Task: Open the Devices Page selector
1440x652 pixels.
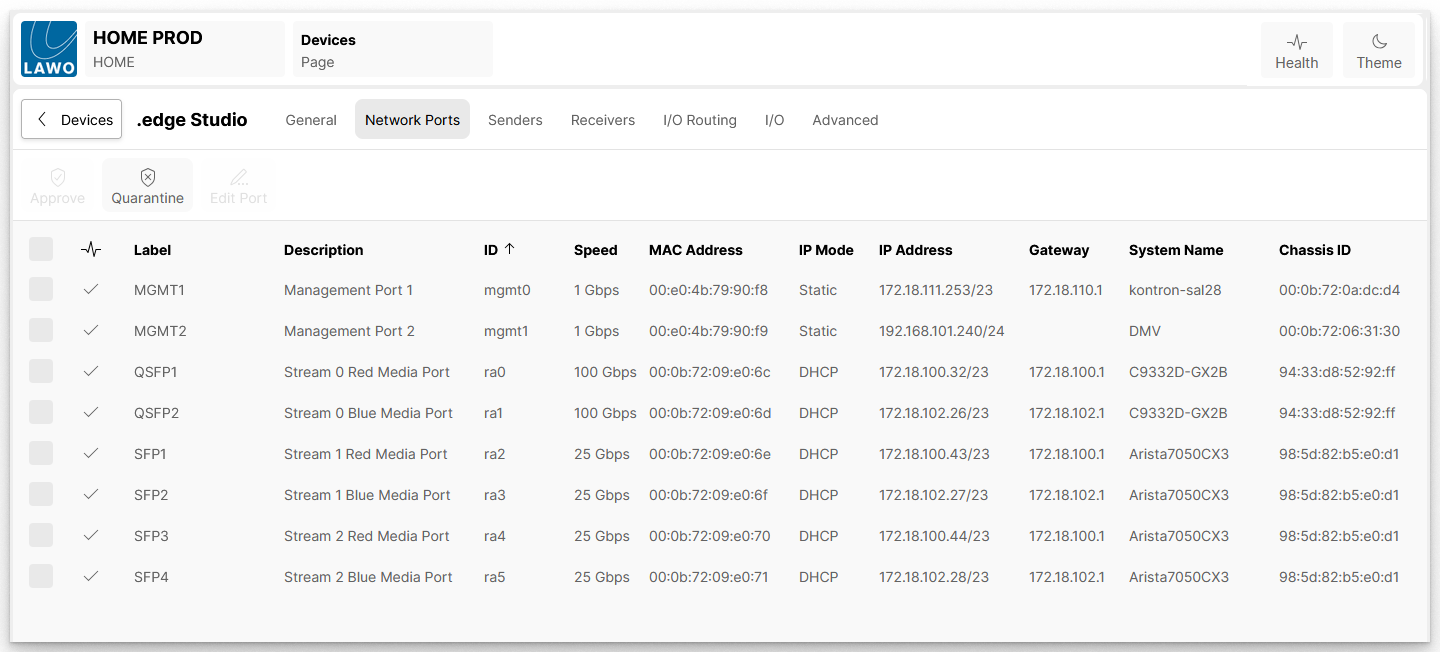Action: 392,49
